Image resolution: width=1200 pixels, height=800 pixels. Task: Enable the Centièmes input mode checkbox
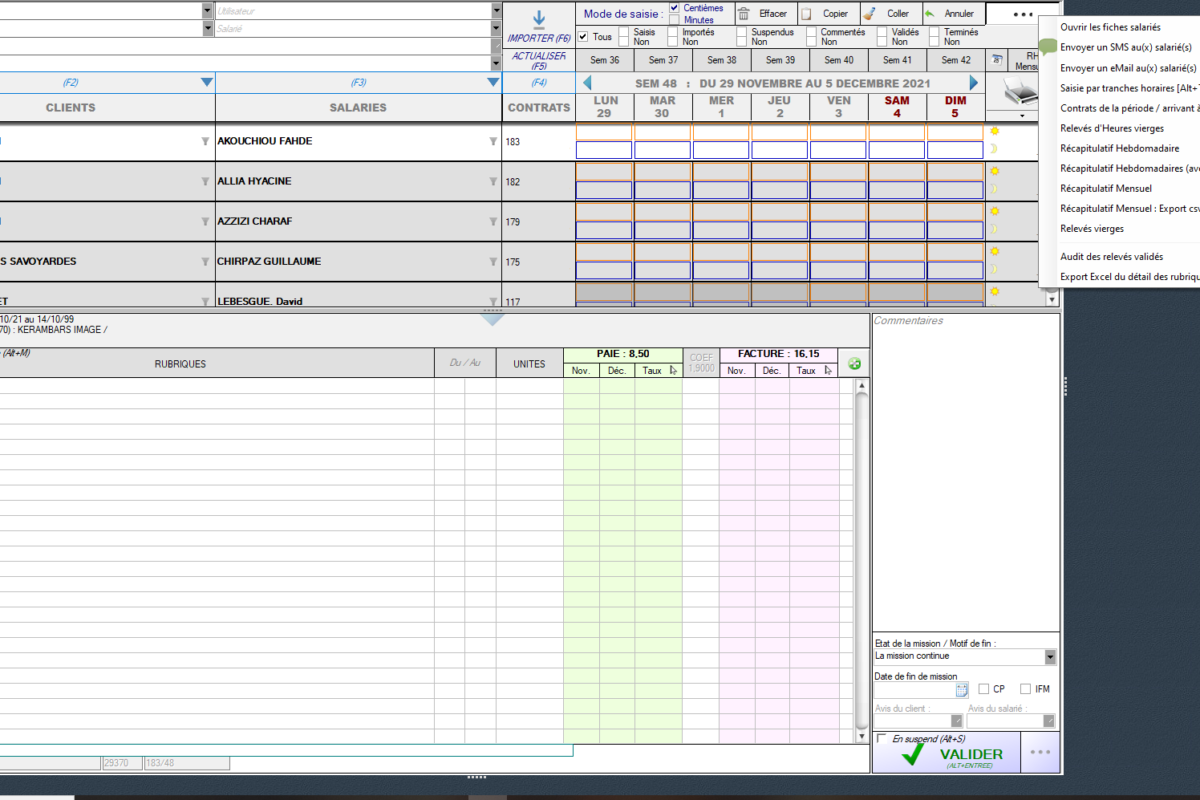pyautogui.click(x=674, y=8)
